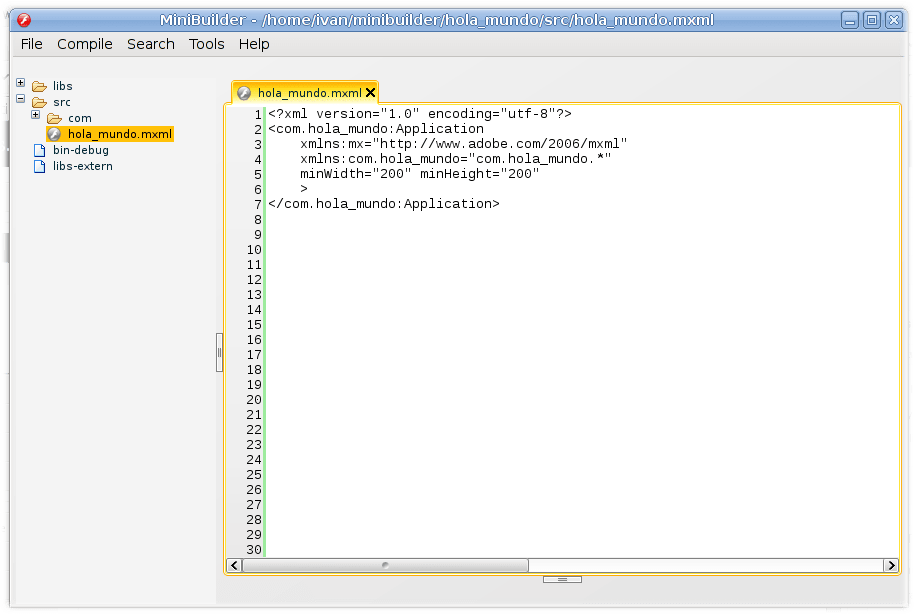Collapse the file browser panel with the chevron

[219, 352]
